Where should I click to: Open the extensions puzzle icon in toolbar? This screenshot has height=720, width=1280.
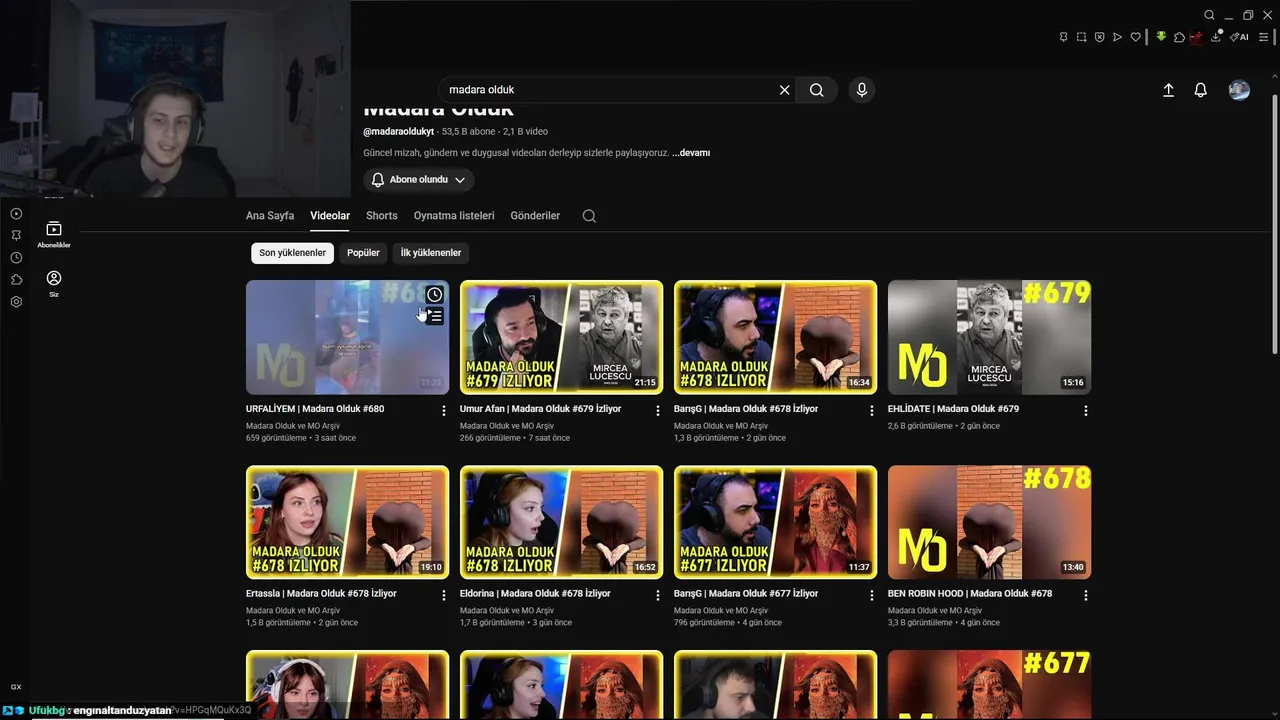click(x=1179, y=37)
